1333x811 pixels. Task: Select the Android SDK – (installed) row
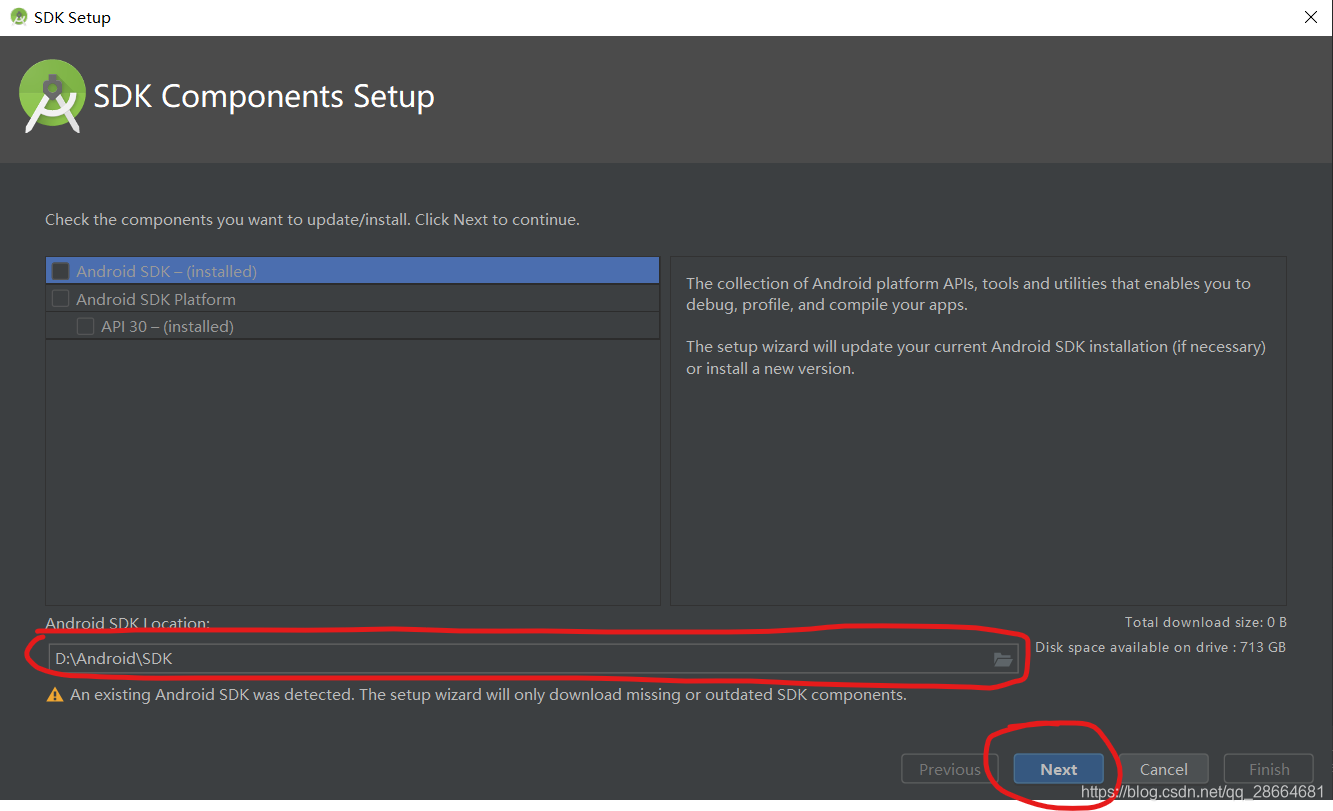pyautogui.click(x=353, y=271)
